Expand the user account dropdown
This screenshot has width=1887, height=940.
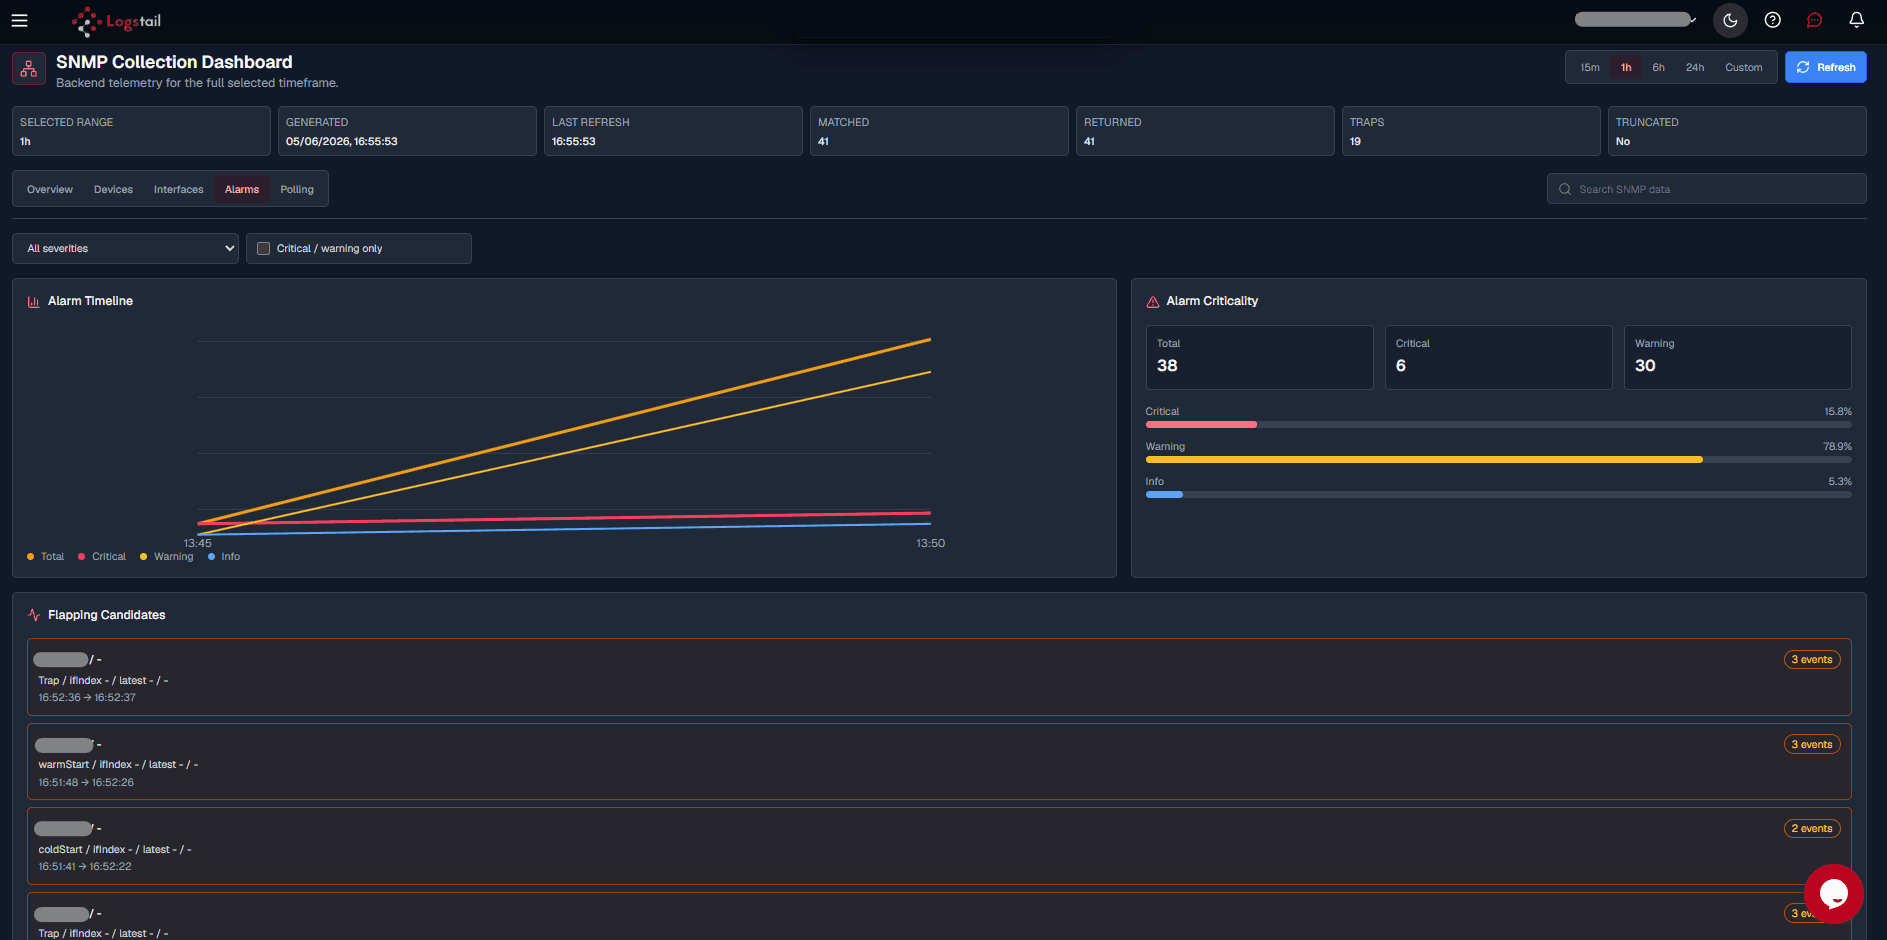[x=1636, y=19]
